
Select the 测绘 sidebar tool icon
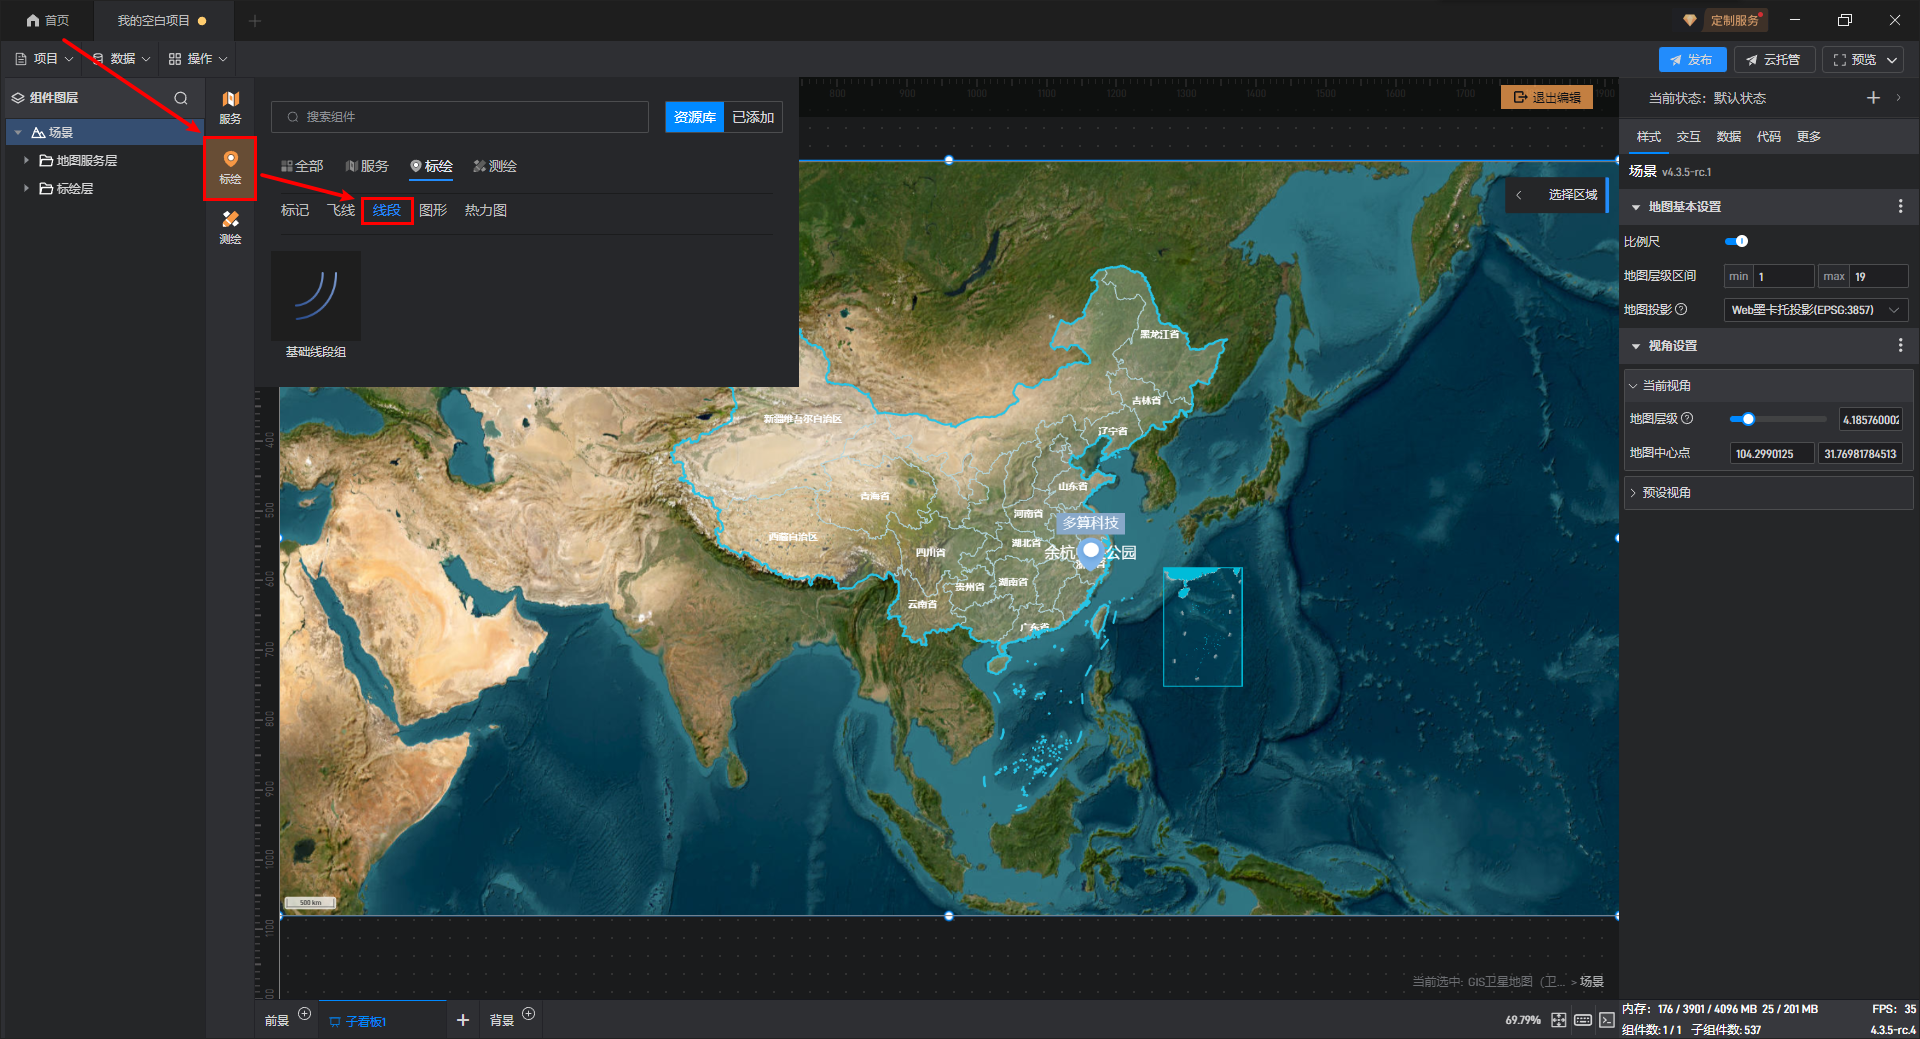click(x=230, y=227)
